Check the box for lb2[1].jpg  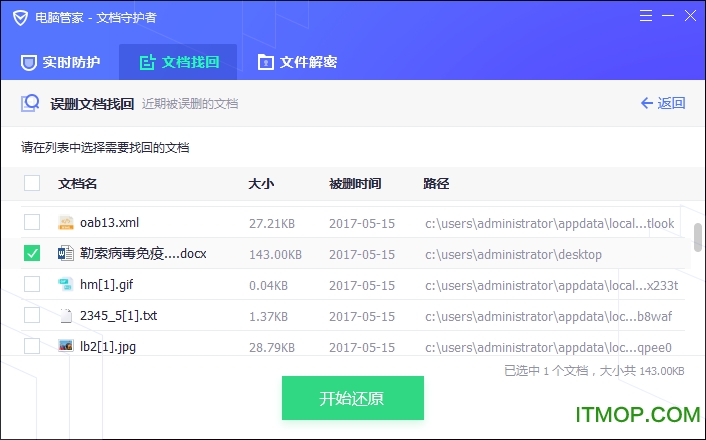point(32,346)
